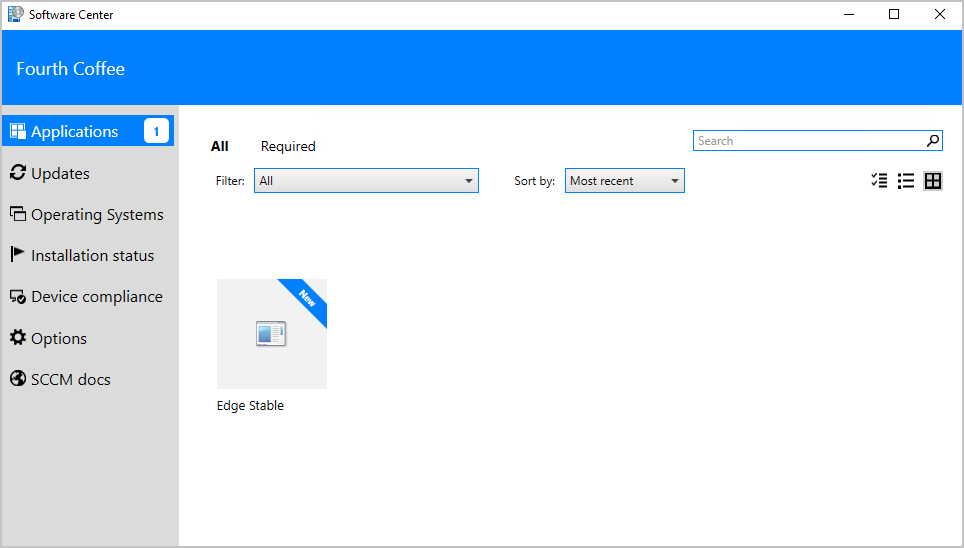Image resolution: width=964 pixels, height=548 pixels.
Task: Close the Software Center window
Action: 939,15
